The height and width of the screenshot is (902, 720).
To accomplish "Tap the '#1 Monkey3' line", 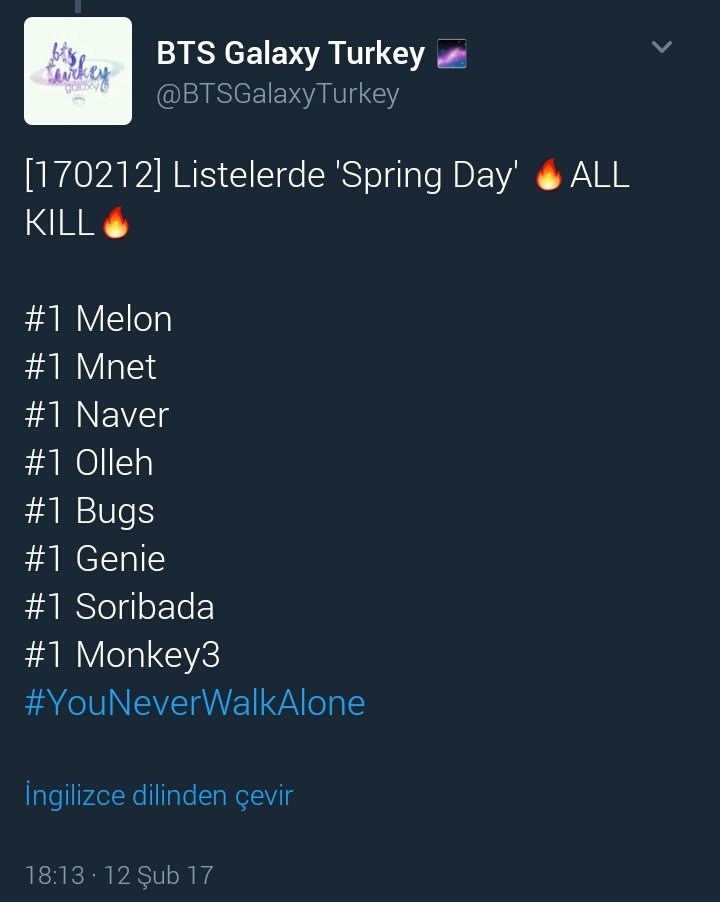I will pos(122,655).
